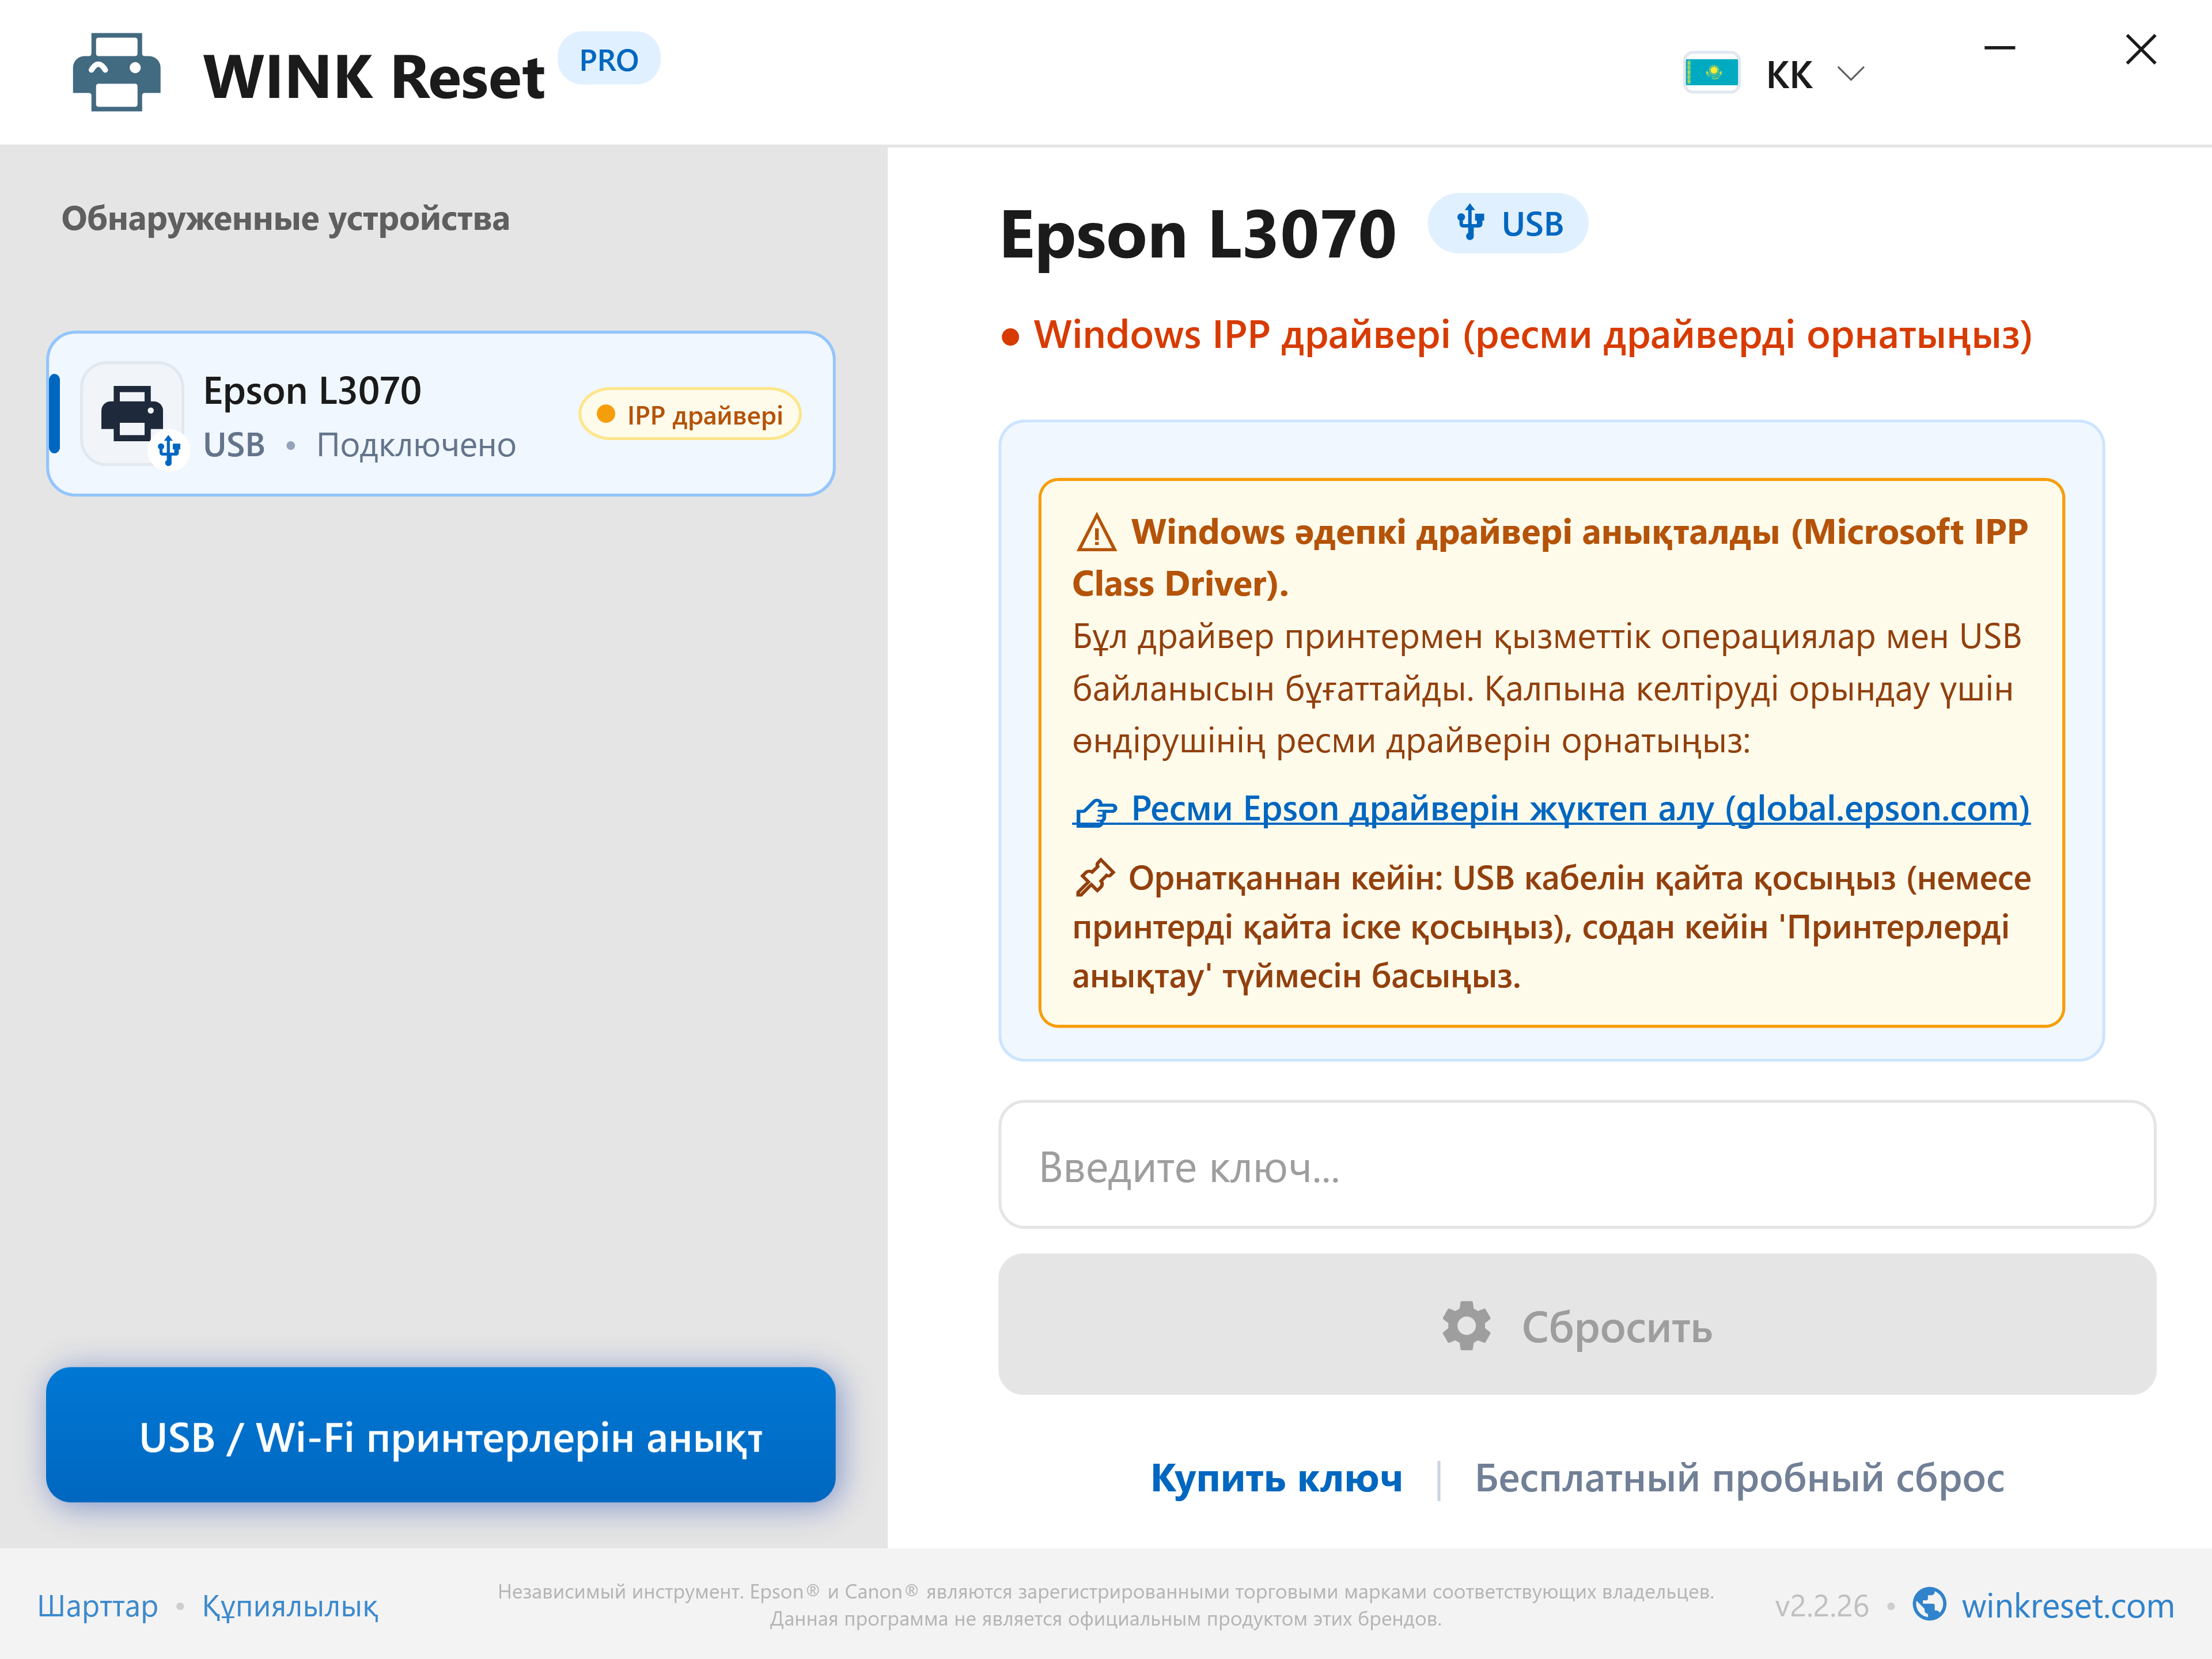Viewport: 2212px width, 1659px height.
Task: Click the Обнаруженные устройства heading
Action: tap(285, 218)
